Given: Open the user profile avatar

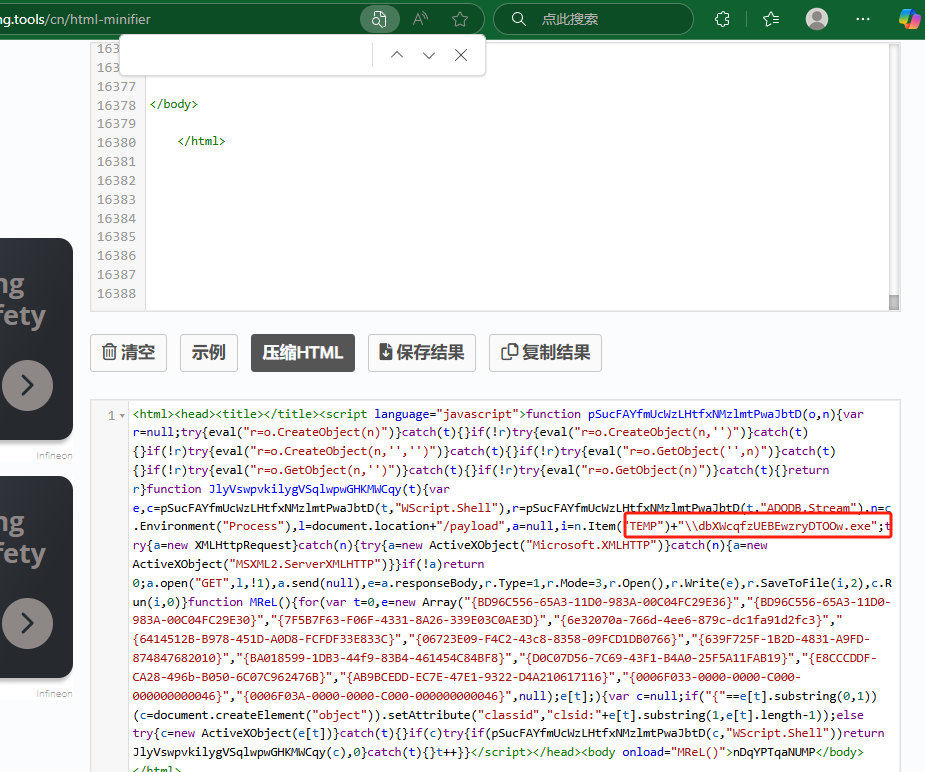Looking at the screenshot, I should point(816,19).
